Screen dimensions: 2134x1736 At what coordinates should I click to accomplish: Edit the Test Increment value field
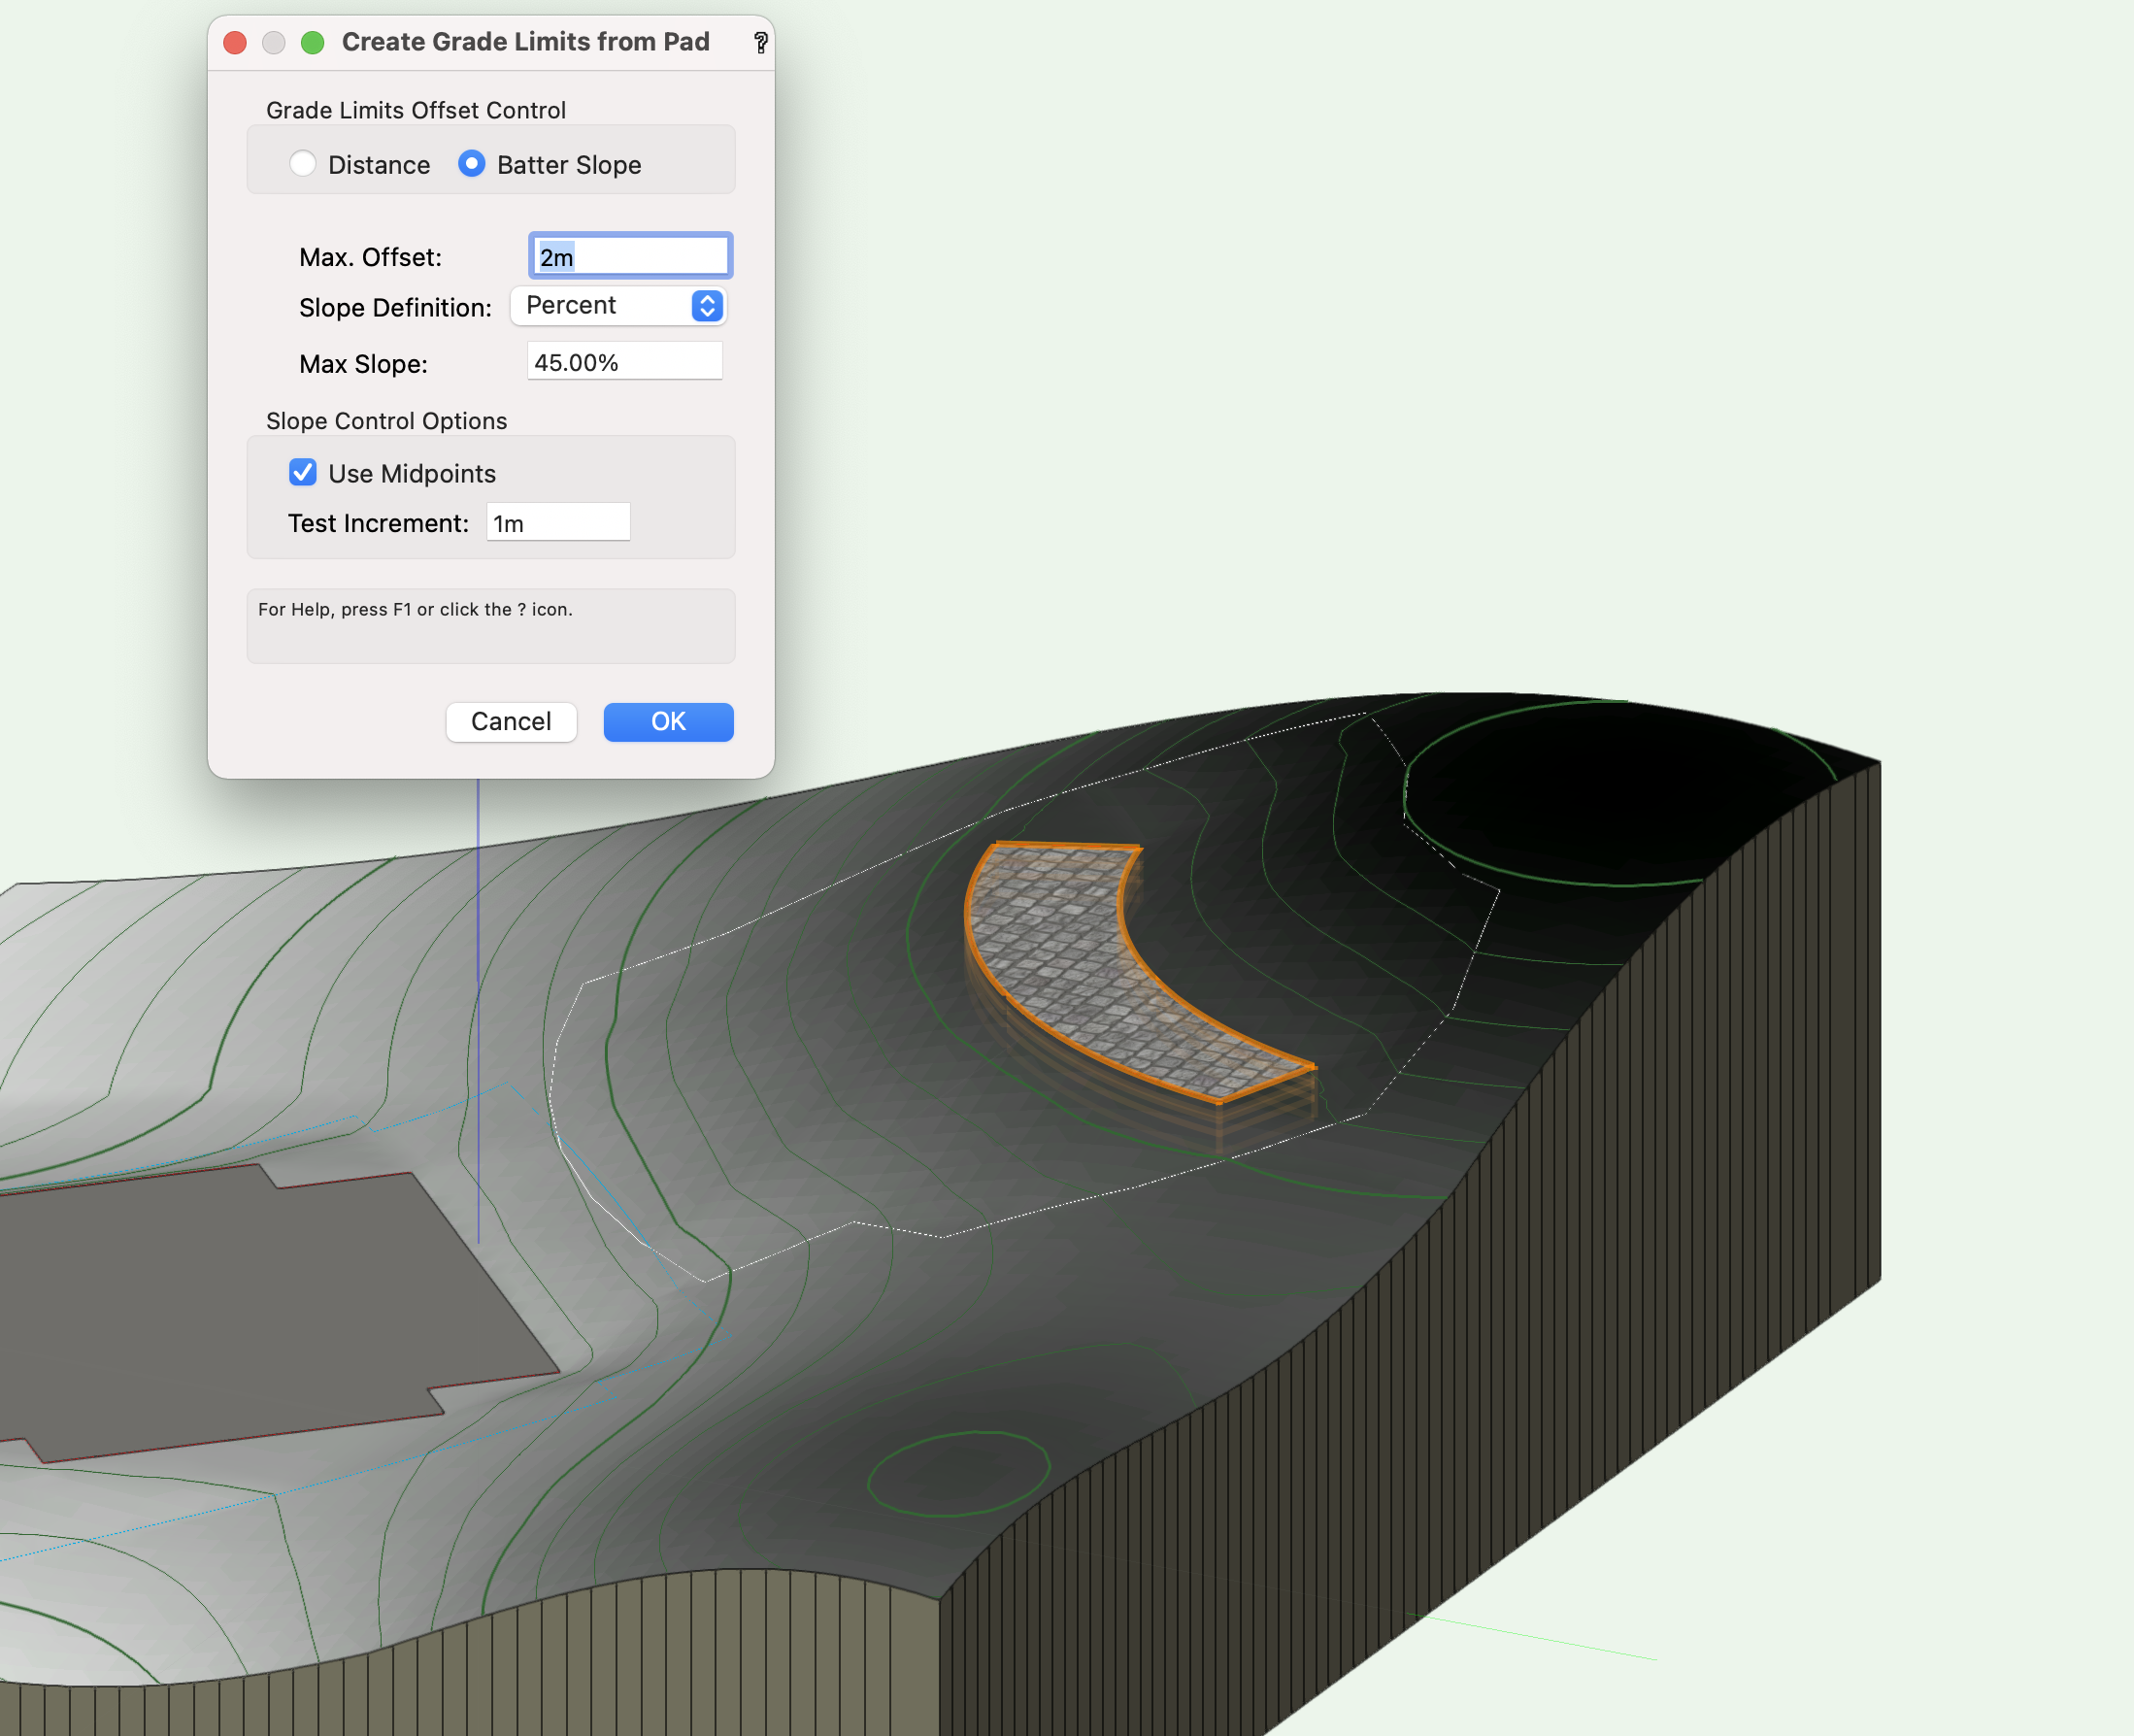[557, 521]
